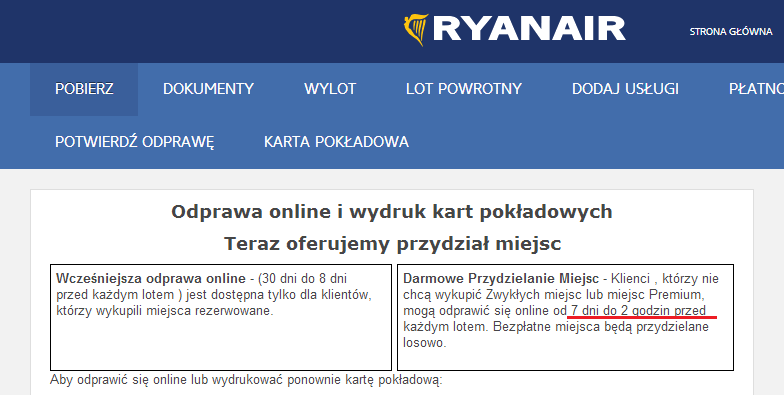This screenshot has height=395, width=784.
Task: Go to the DOKUMENTY step
Action: pos(208,89)
